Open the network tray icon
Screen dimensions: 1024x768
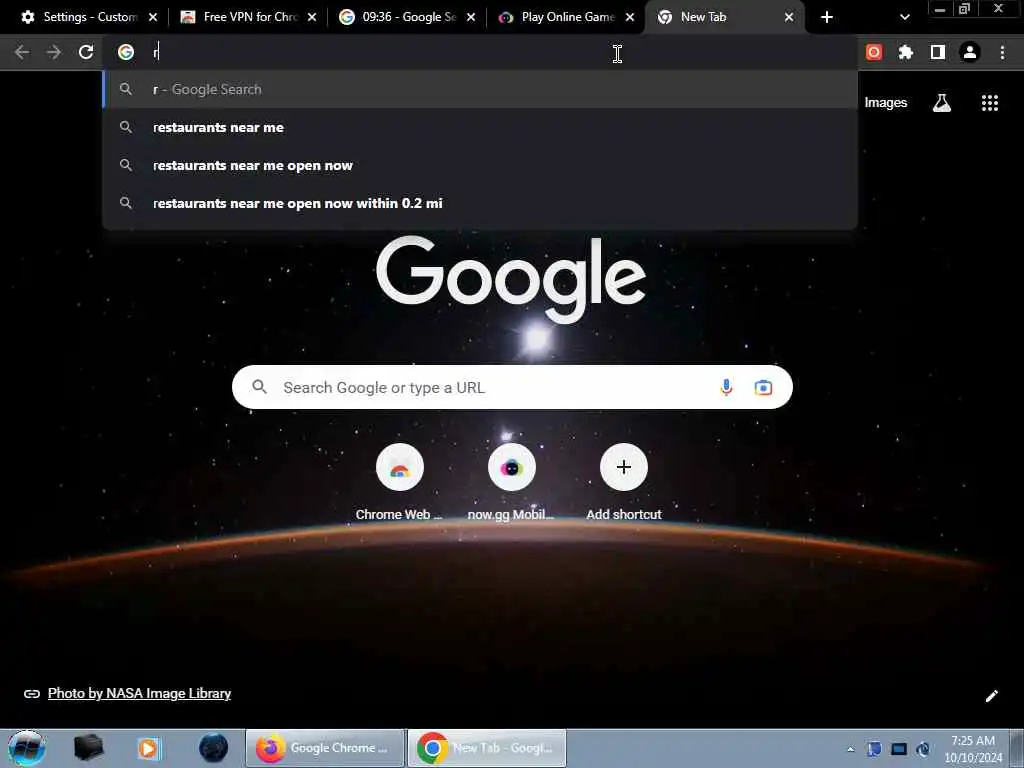point(899,749)
